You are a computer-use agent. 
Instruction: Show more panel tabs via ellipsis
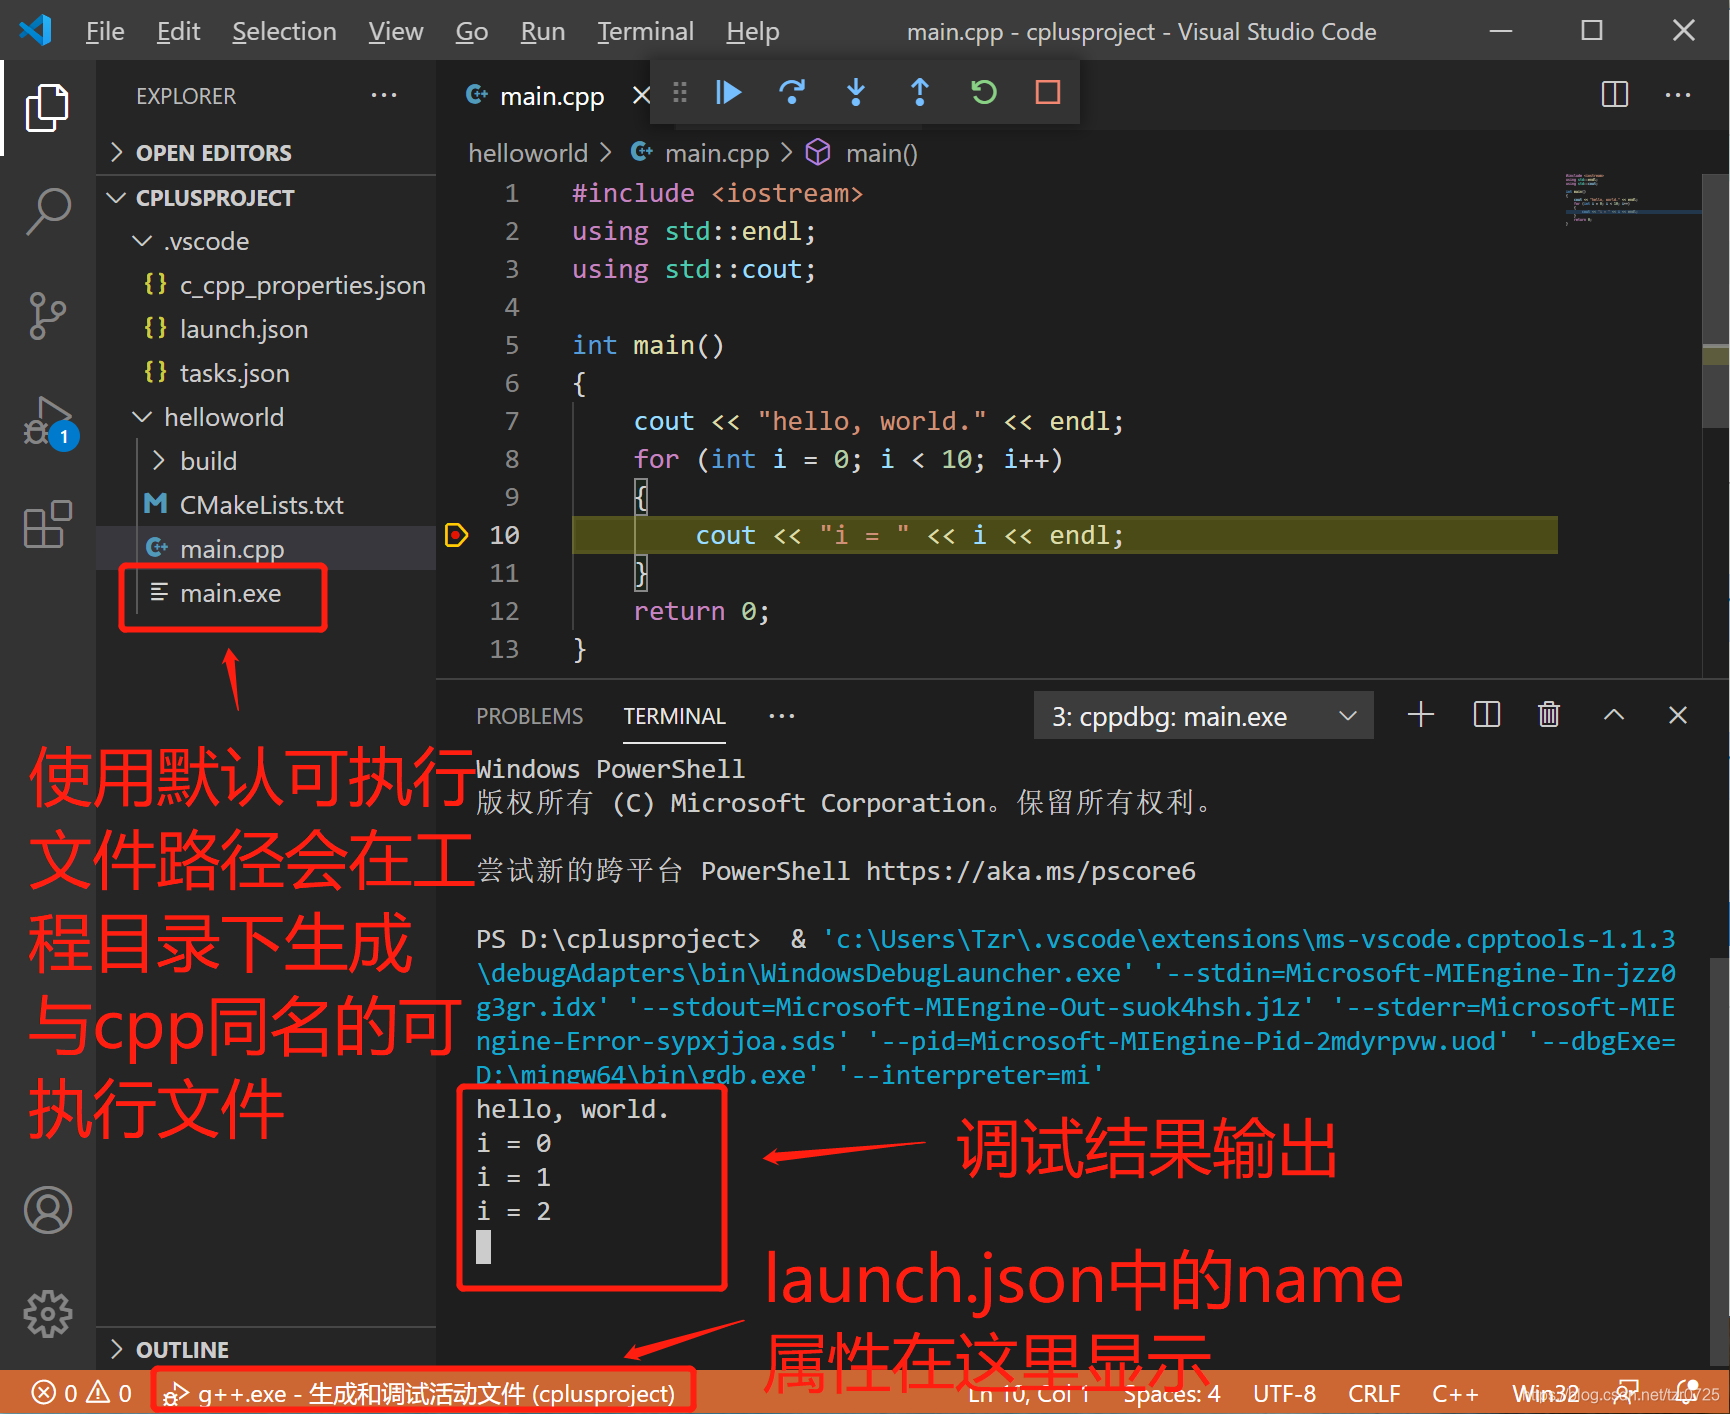pos(782,716)
